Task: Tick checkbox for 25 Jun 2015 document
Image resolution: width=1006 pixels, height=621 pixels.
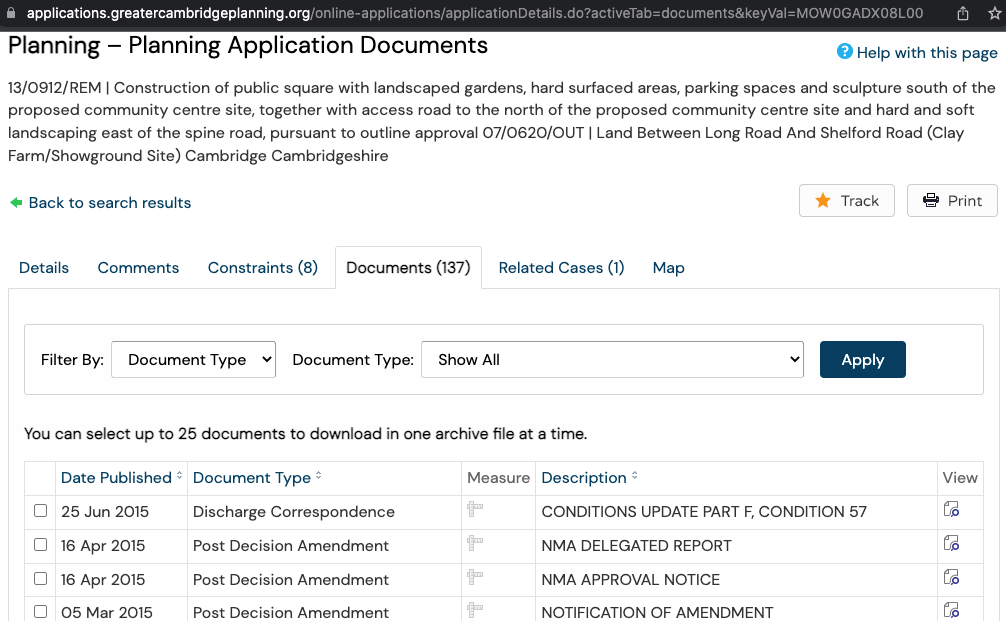Action: pyautogui.click(x=40, y=511)
